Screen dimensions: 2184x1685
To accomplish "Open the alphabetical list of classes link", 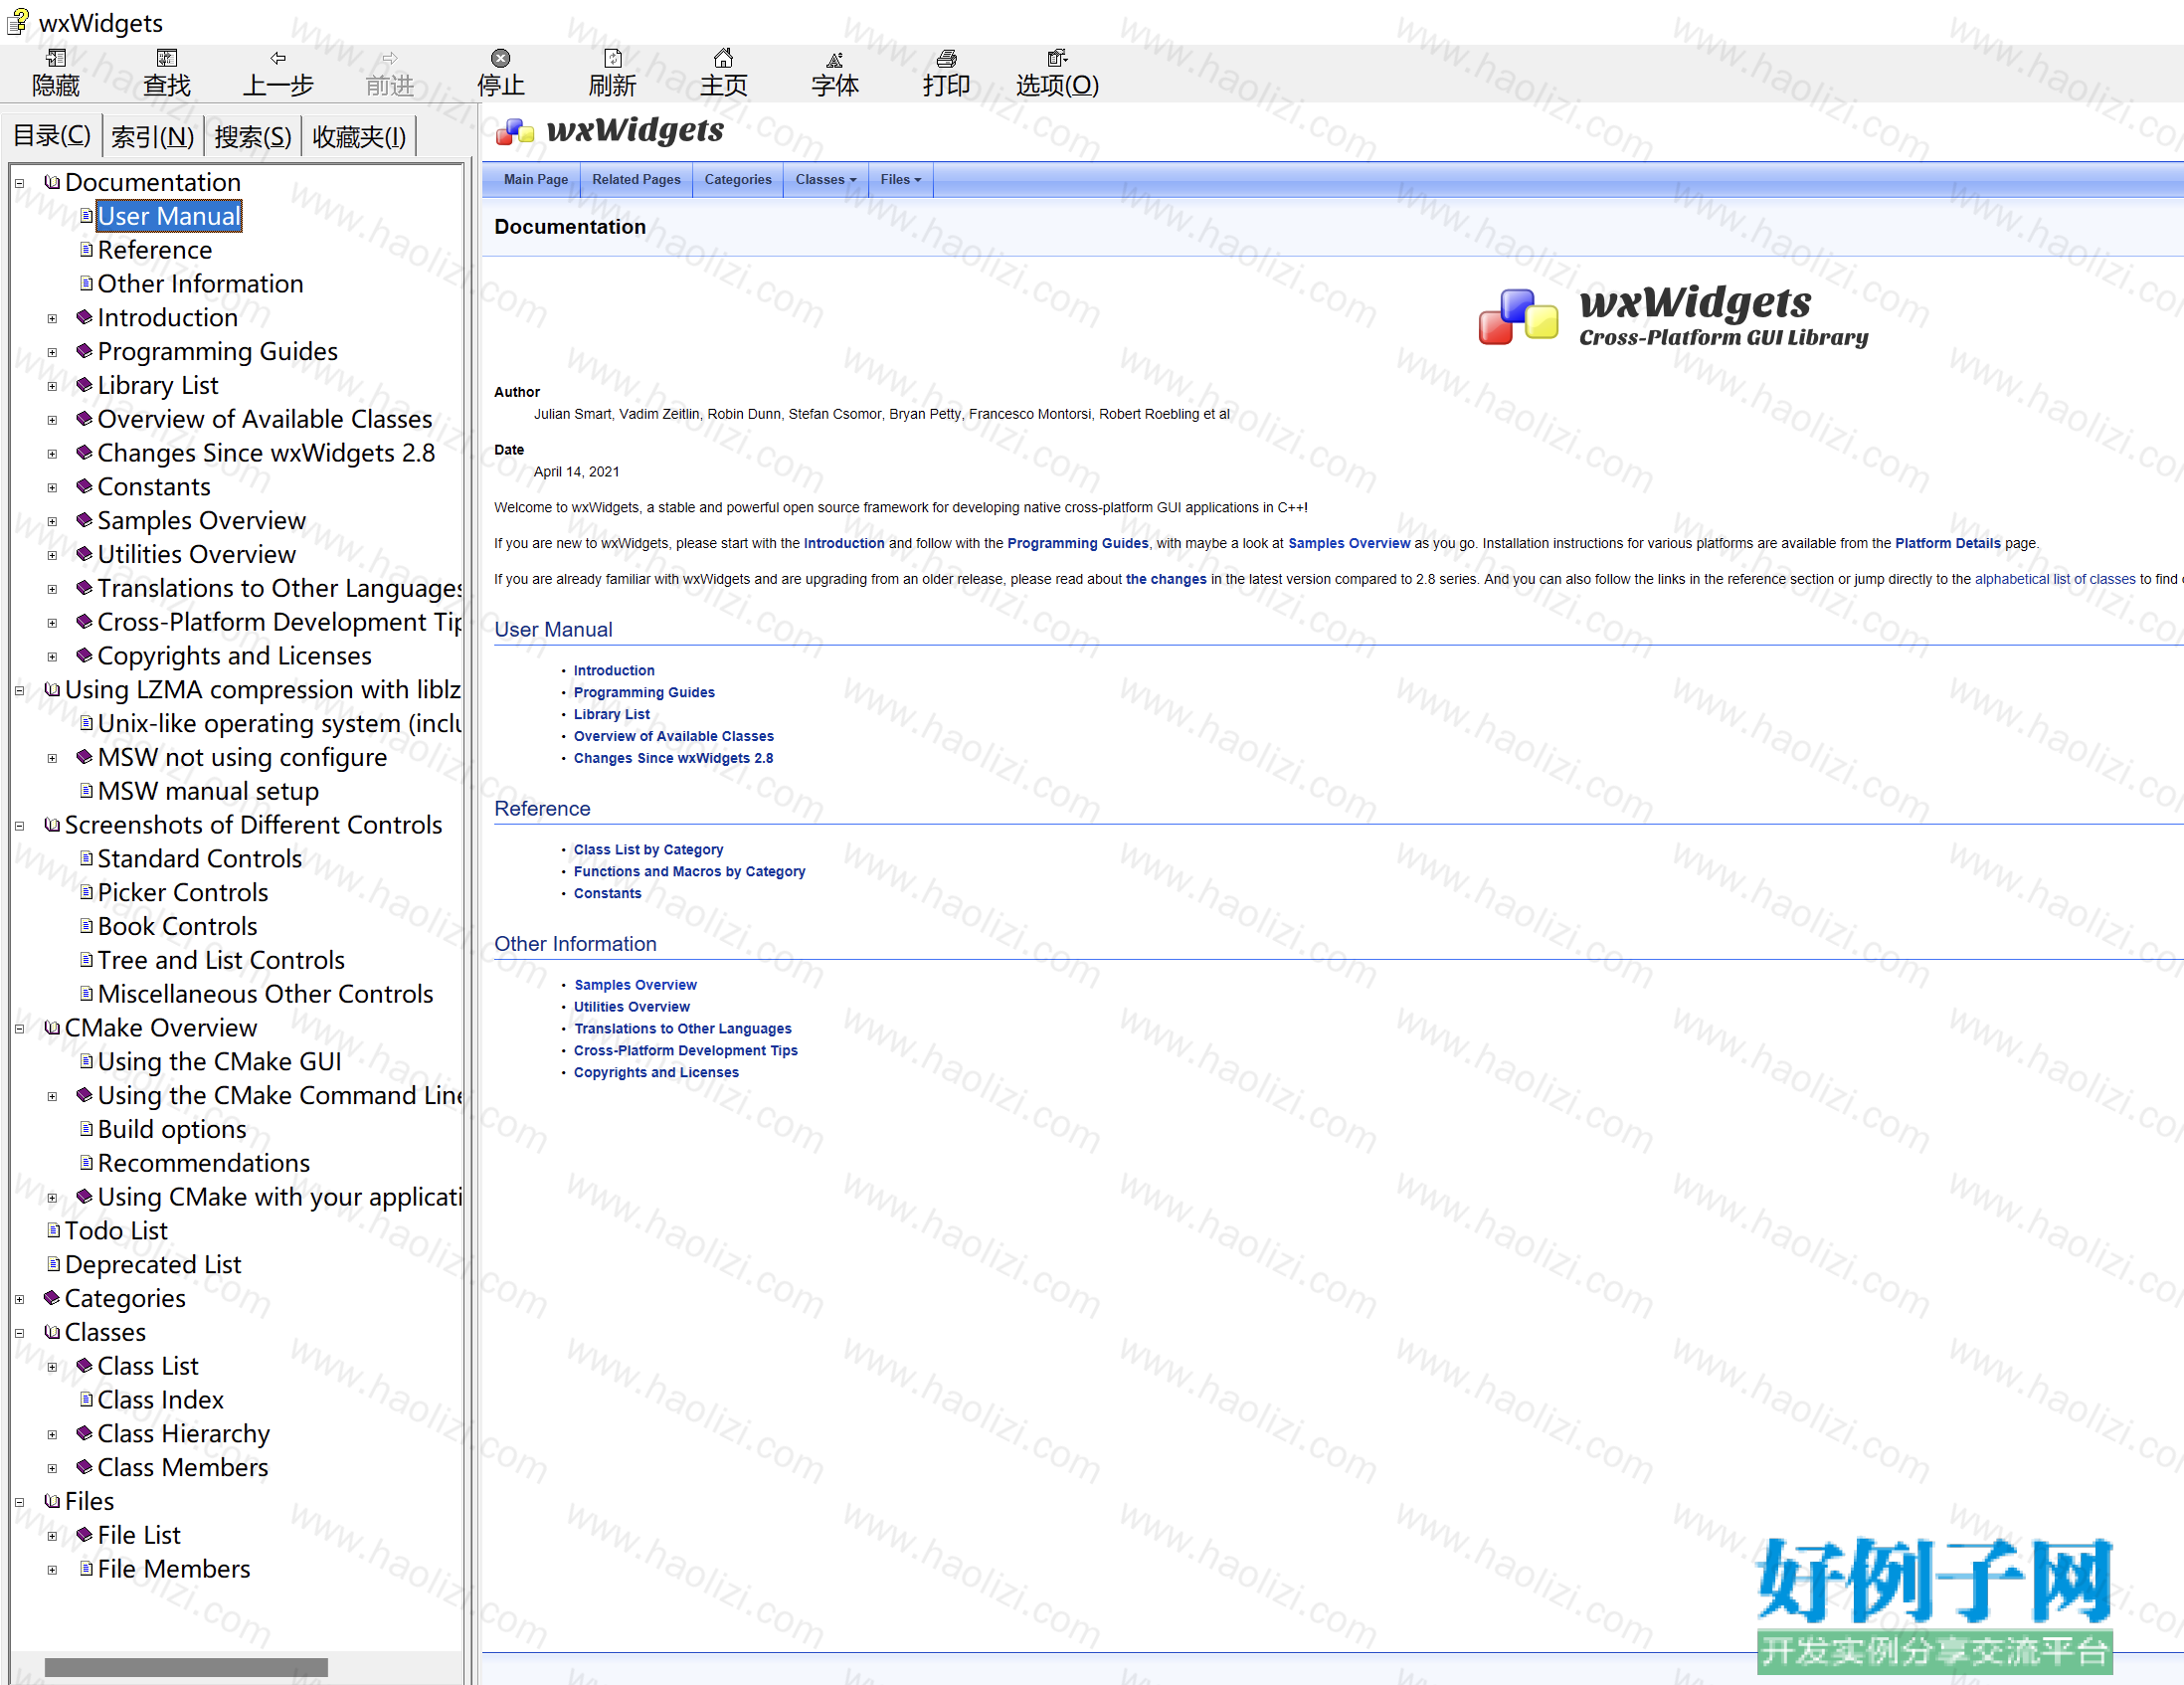I will tap(2054, 580).
